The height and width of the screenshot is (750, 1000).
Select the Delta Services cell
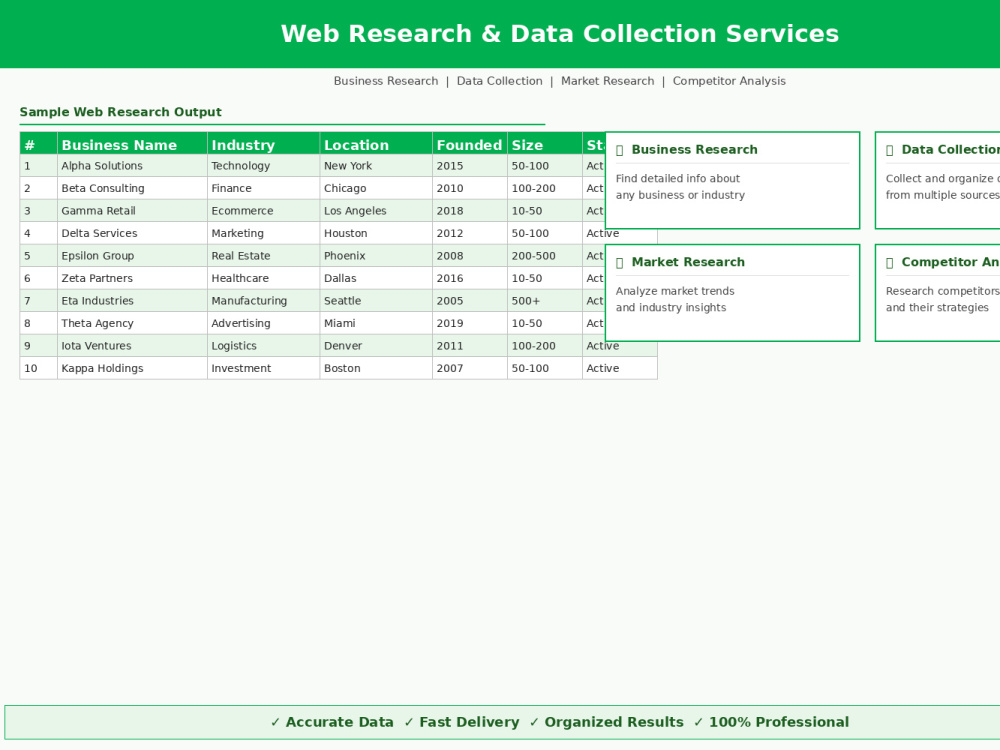pyautogui.click(x=132, y=233)
